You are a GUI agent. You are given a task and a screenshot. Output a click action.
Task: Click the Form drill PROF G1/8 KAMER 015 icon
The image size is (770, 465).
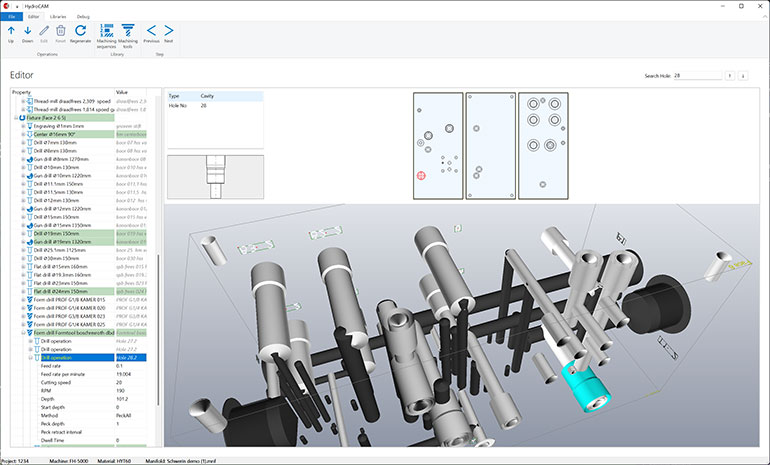point(30,300)
